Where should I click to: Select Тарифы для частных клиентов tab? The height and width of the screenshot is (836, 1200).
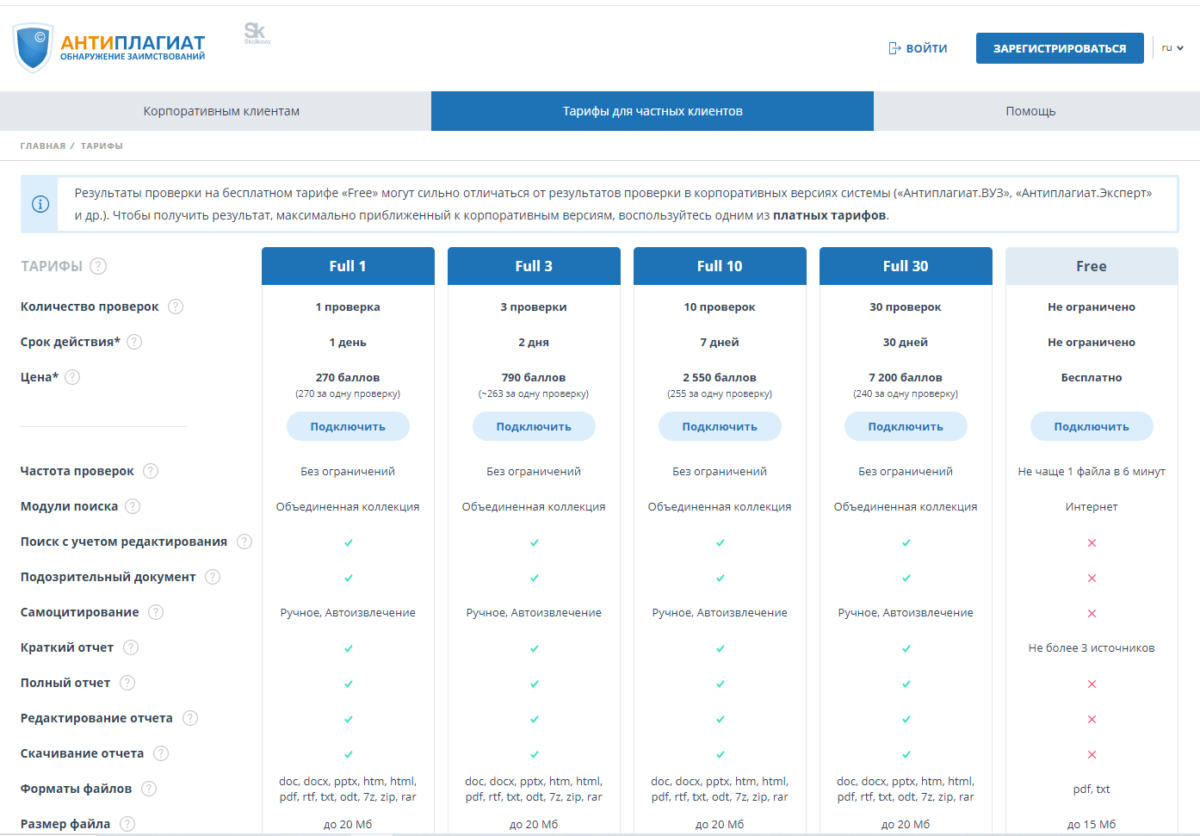tap(652, 111)
